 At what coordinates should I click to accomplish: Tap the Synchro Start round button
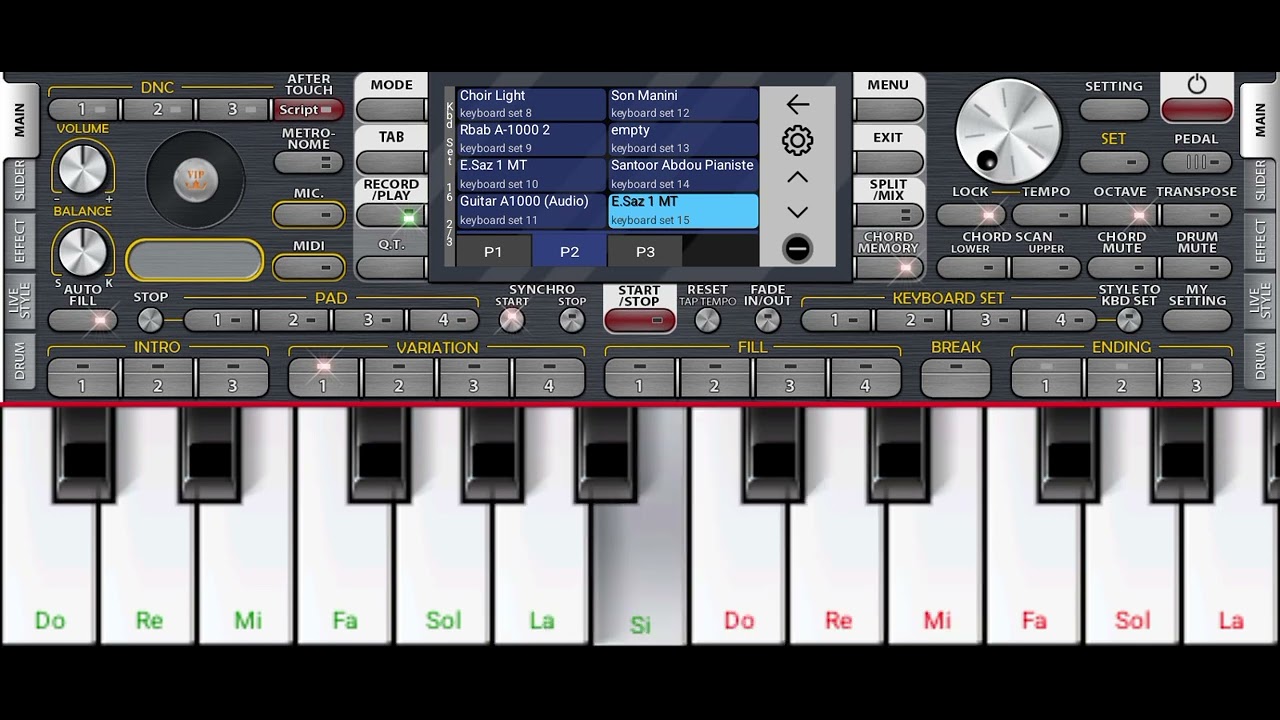(x=511, y=320)
